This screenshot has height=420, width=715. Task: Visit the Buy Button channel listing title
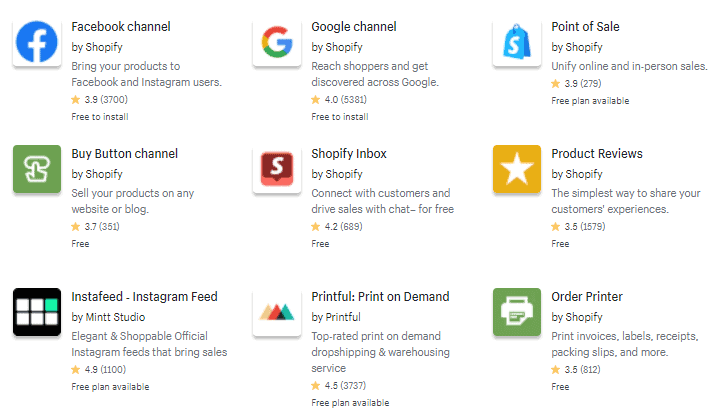124,154
